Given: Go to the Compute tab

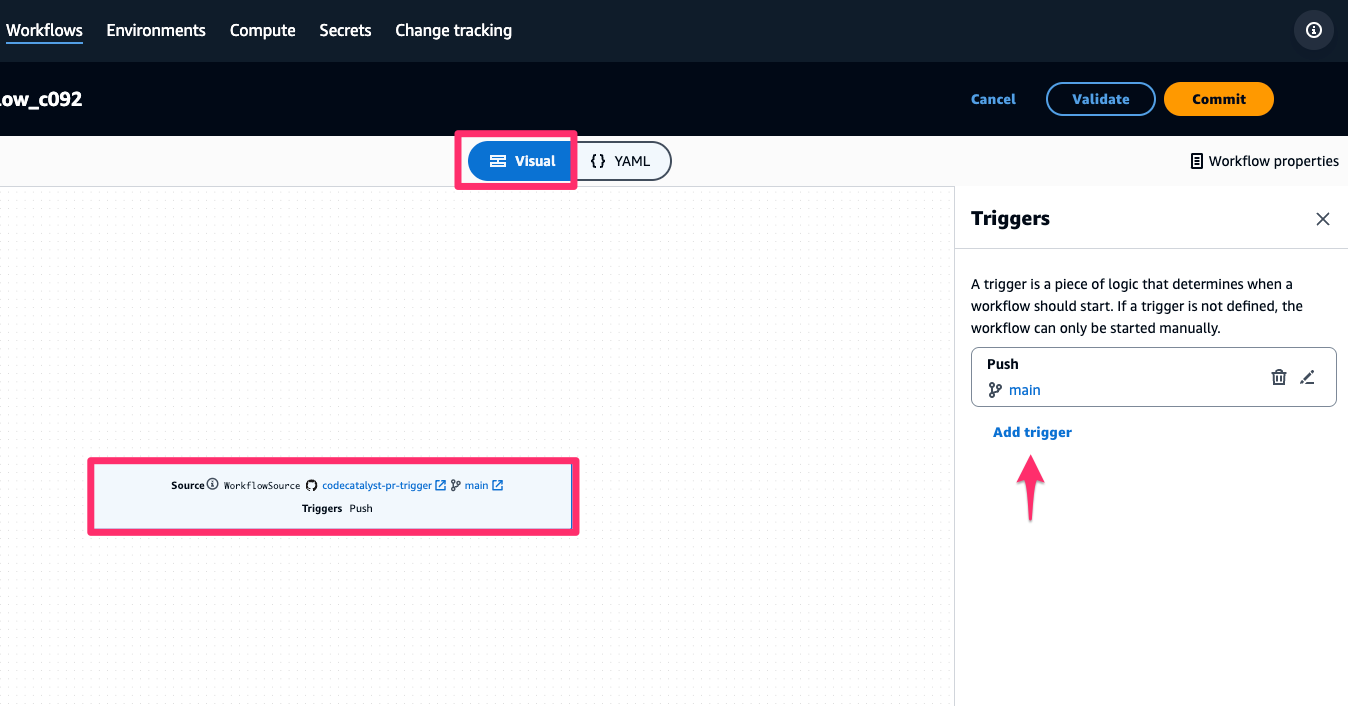Looking at the screenshot, I should [262, 30].
